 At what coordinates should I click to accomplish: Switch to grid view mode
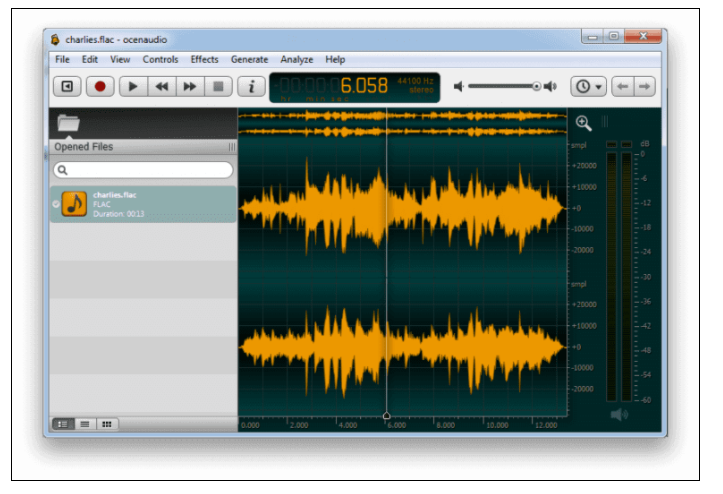(107, 424)
